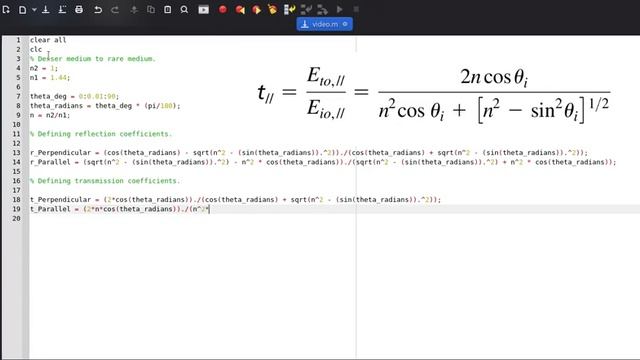Screen dimensions: 640x360
Task: Click the t_Perpendicular variable name
Action: (x=60, y=200)
